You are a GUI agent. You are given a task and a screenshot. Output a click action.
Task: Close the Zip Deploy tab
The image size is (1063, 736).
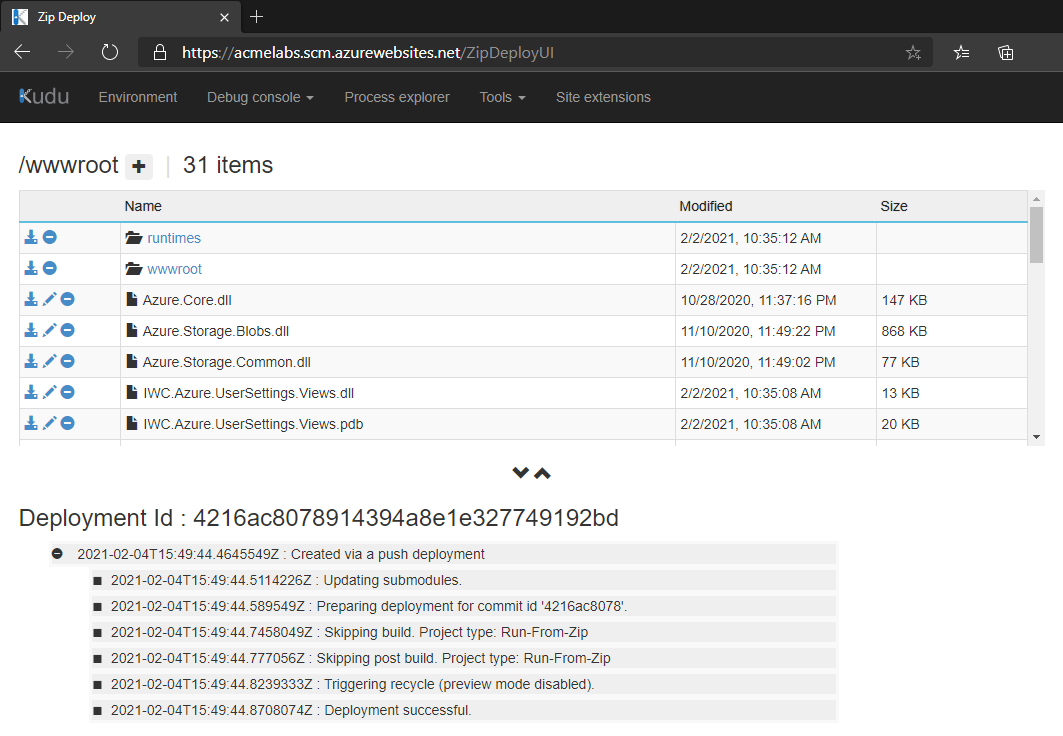224,18
